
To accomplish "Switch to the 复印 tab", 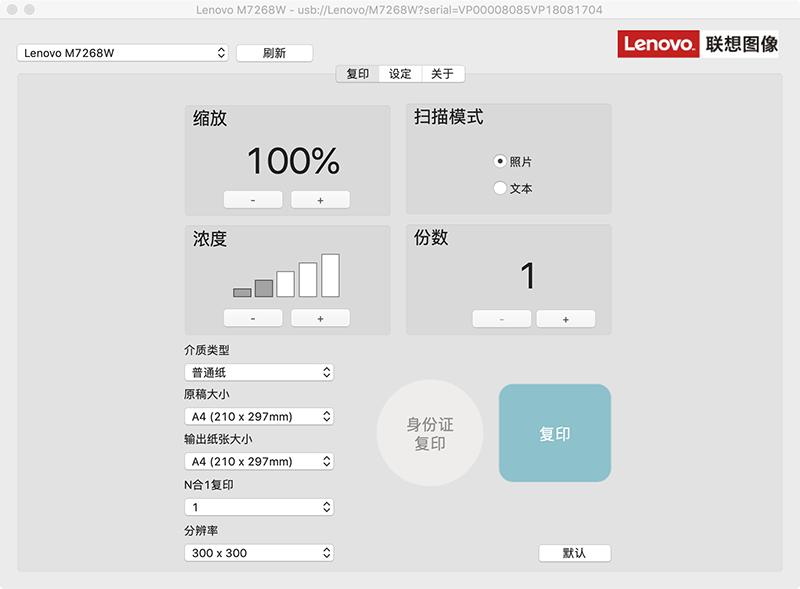I will pyautogui.click(x=358, y=74).
